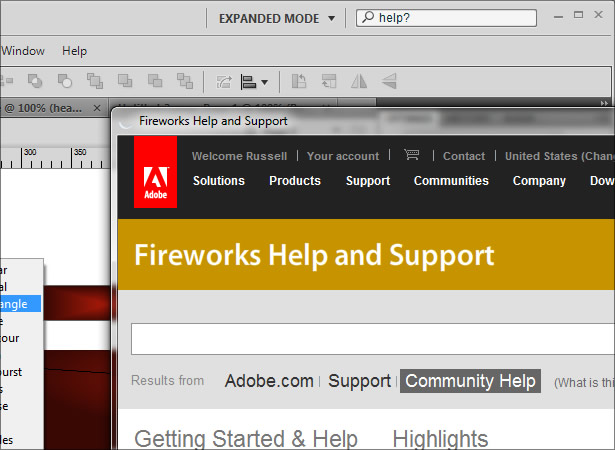Open the Help menu
Image resolution: width=615 pixels, height=450 pixels.
75,51
